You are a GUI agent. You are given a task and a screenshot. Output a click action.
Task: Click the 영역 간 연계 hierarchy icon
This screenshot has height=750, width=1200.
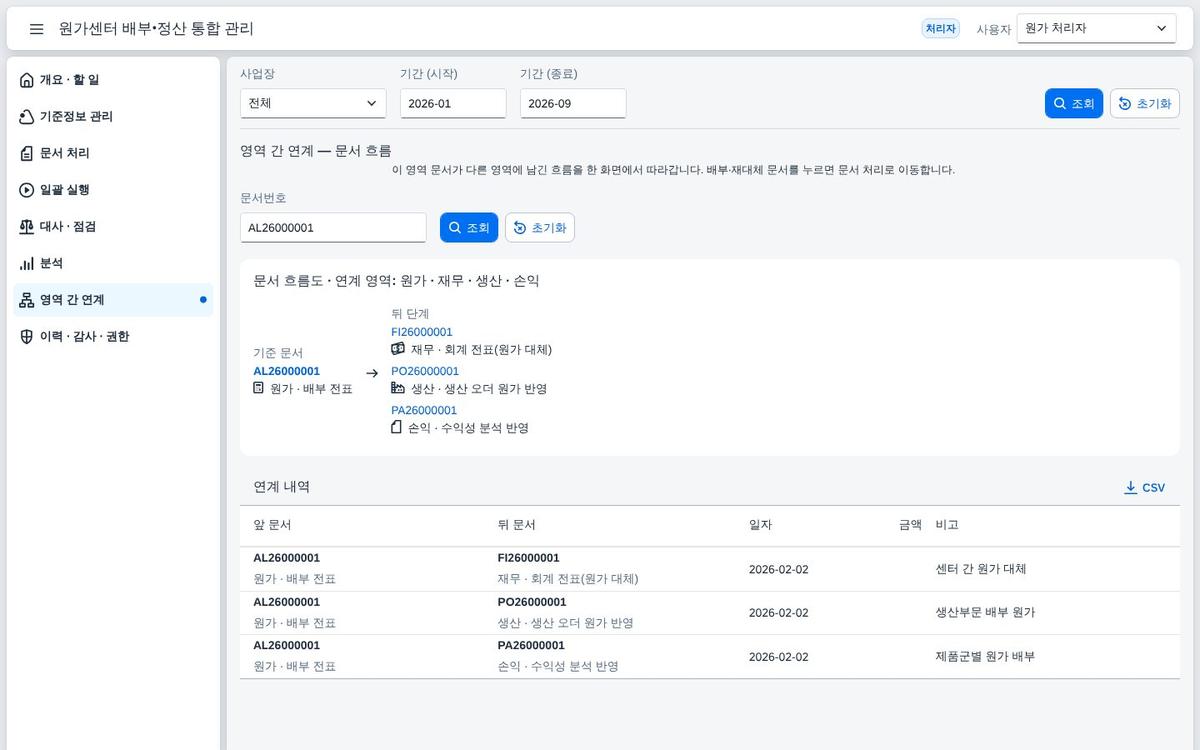tap(27, 300)
